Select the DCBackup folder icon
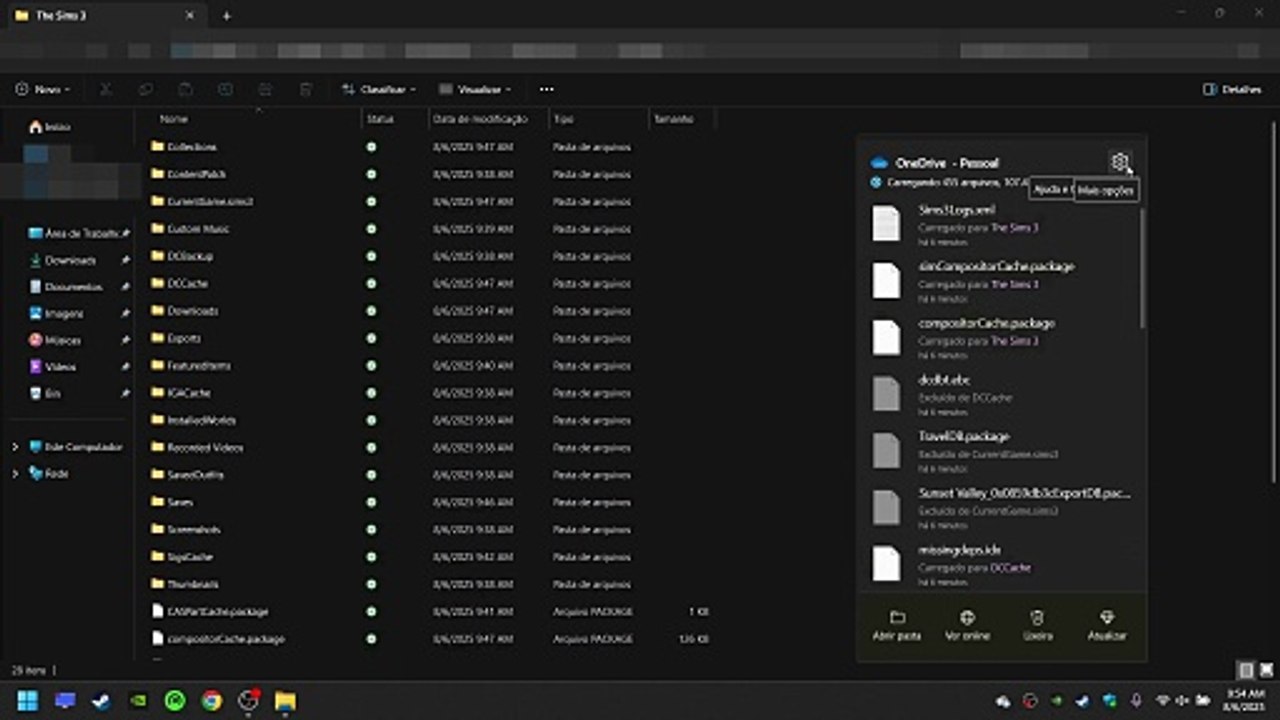The width and height of the screenshot is (1280, 720). pyautogui.click(x=157, y=256)
